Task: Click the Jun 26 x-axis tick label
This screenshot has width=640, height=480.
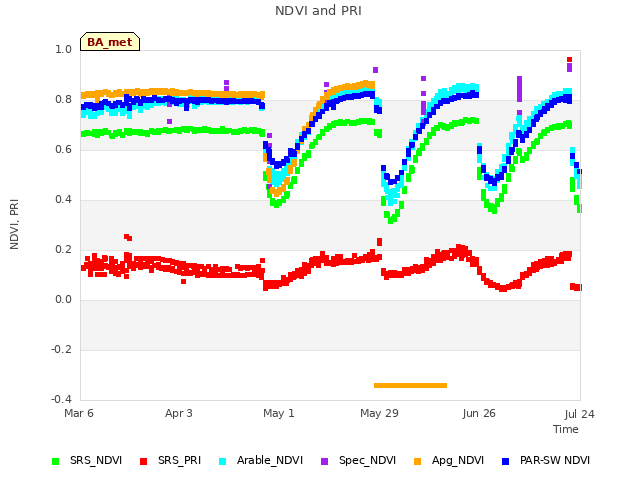Action: (x=479, y=413)
